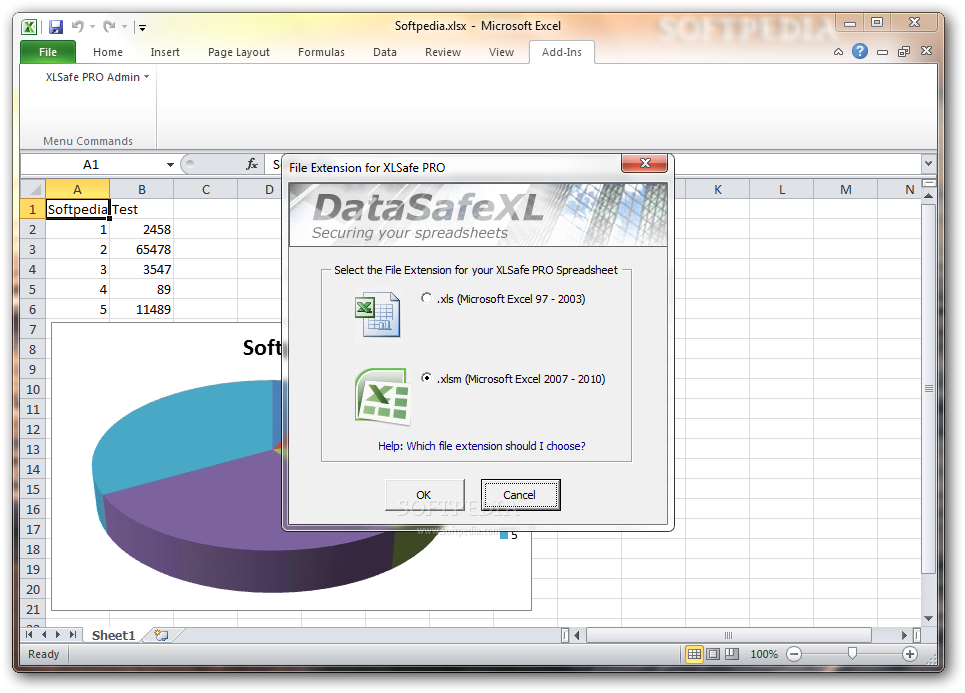
Task: Switch to the Formulas tab
Action: click(321, 52)
